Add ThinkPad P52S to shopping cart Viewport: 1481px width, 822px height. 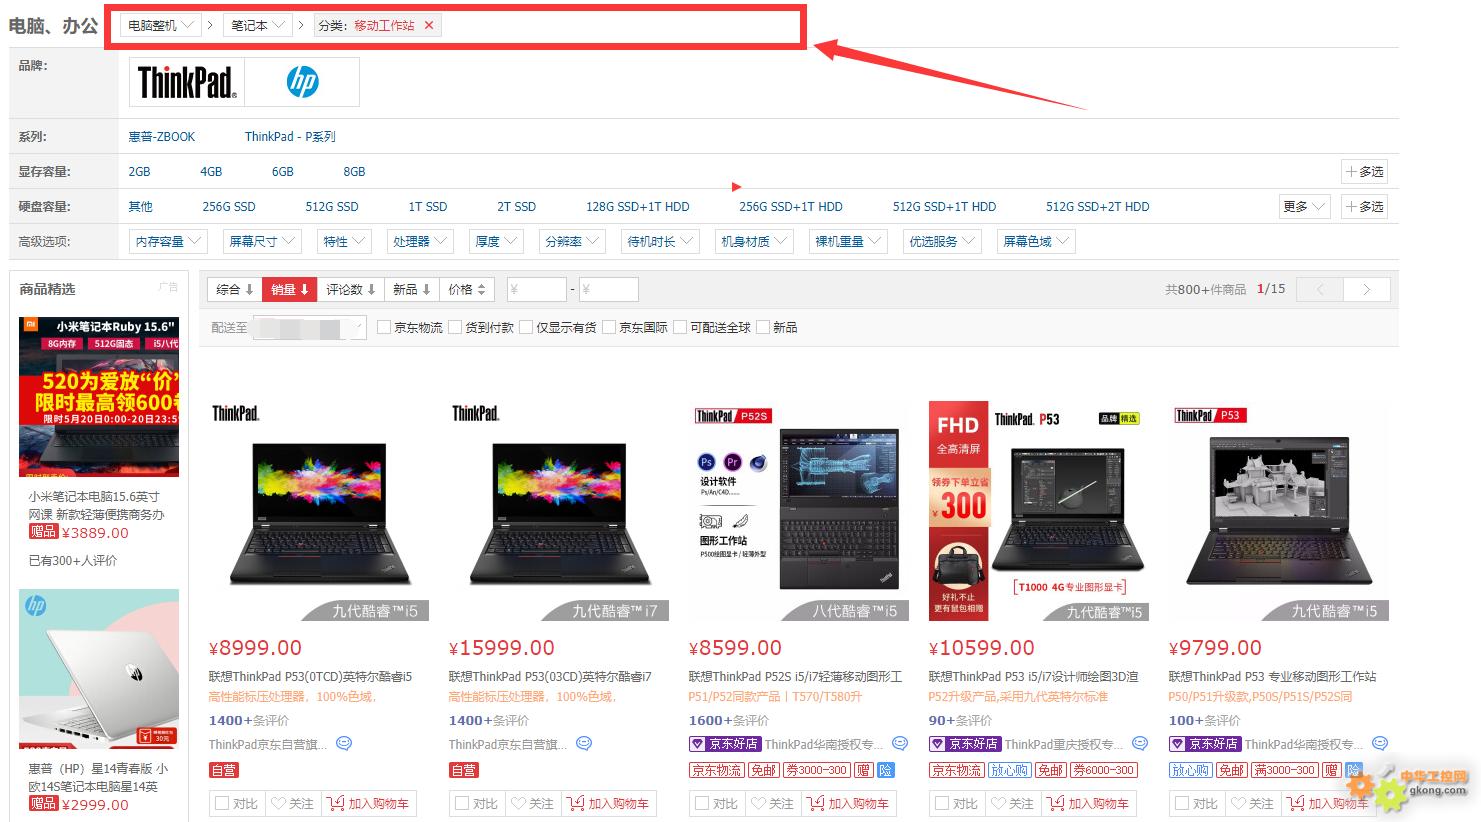tap(848, 804)
